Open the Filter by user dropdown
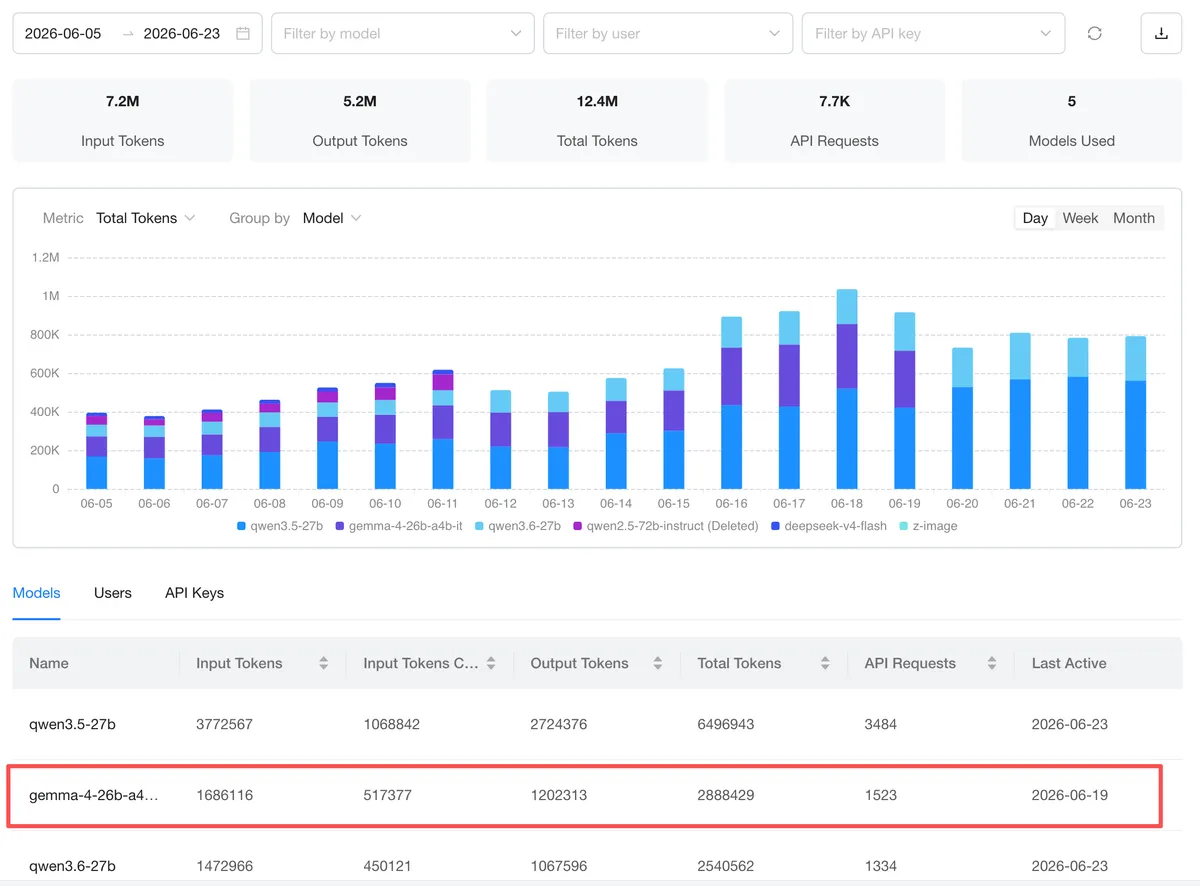Screen dimensions: 1200x886 [668, 33]
